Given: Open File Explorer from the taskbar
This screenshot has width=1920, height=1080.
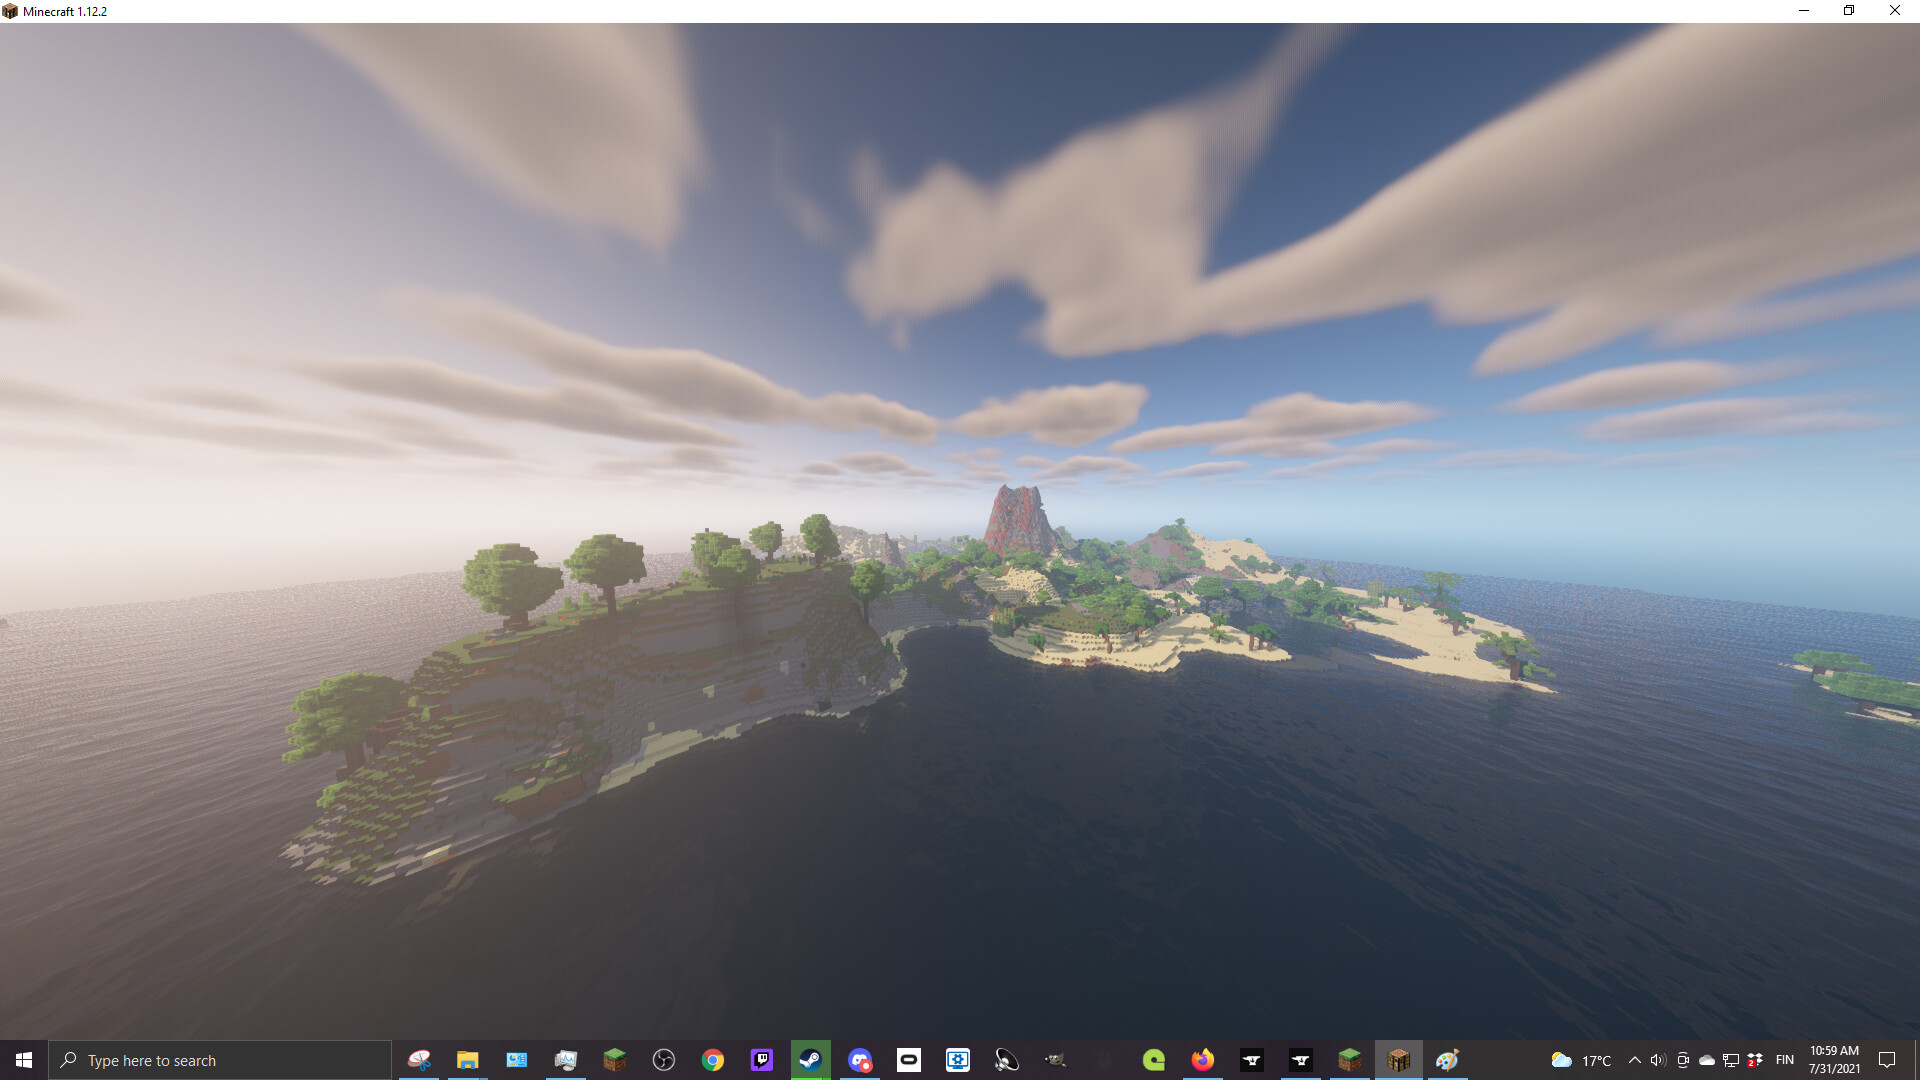Looking at the screenshot, I should (x=467, y=1060).
